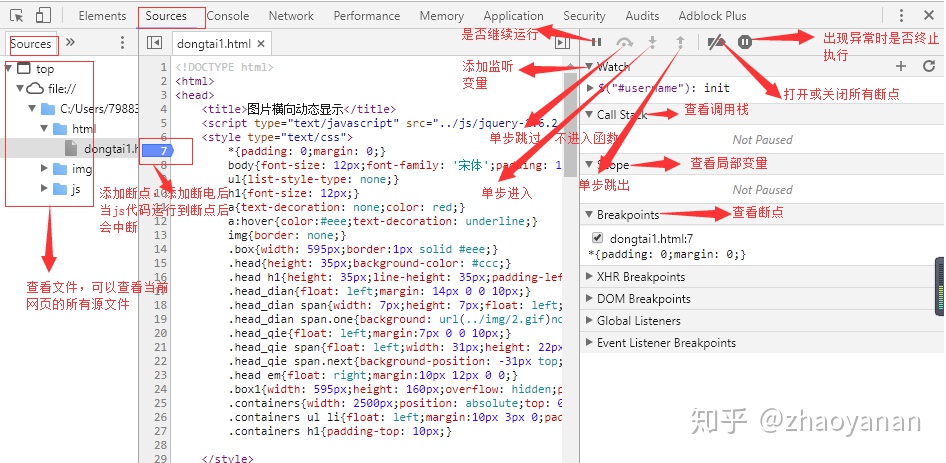
Task: Refresh watch expressions
Action: point(929,66)
